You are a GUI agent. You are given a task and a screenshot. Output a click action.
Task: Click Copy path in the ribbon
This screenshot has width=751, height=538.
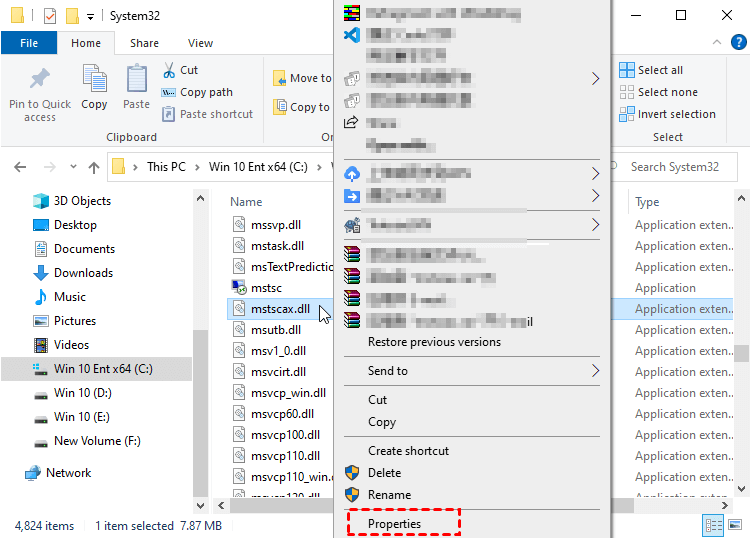coord(197,92)
